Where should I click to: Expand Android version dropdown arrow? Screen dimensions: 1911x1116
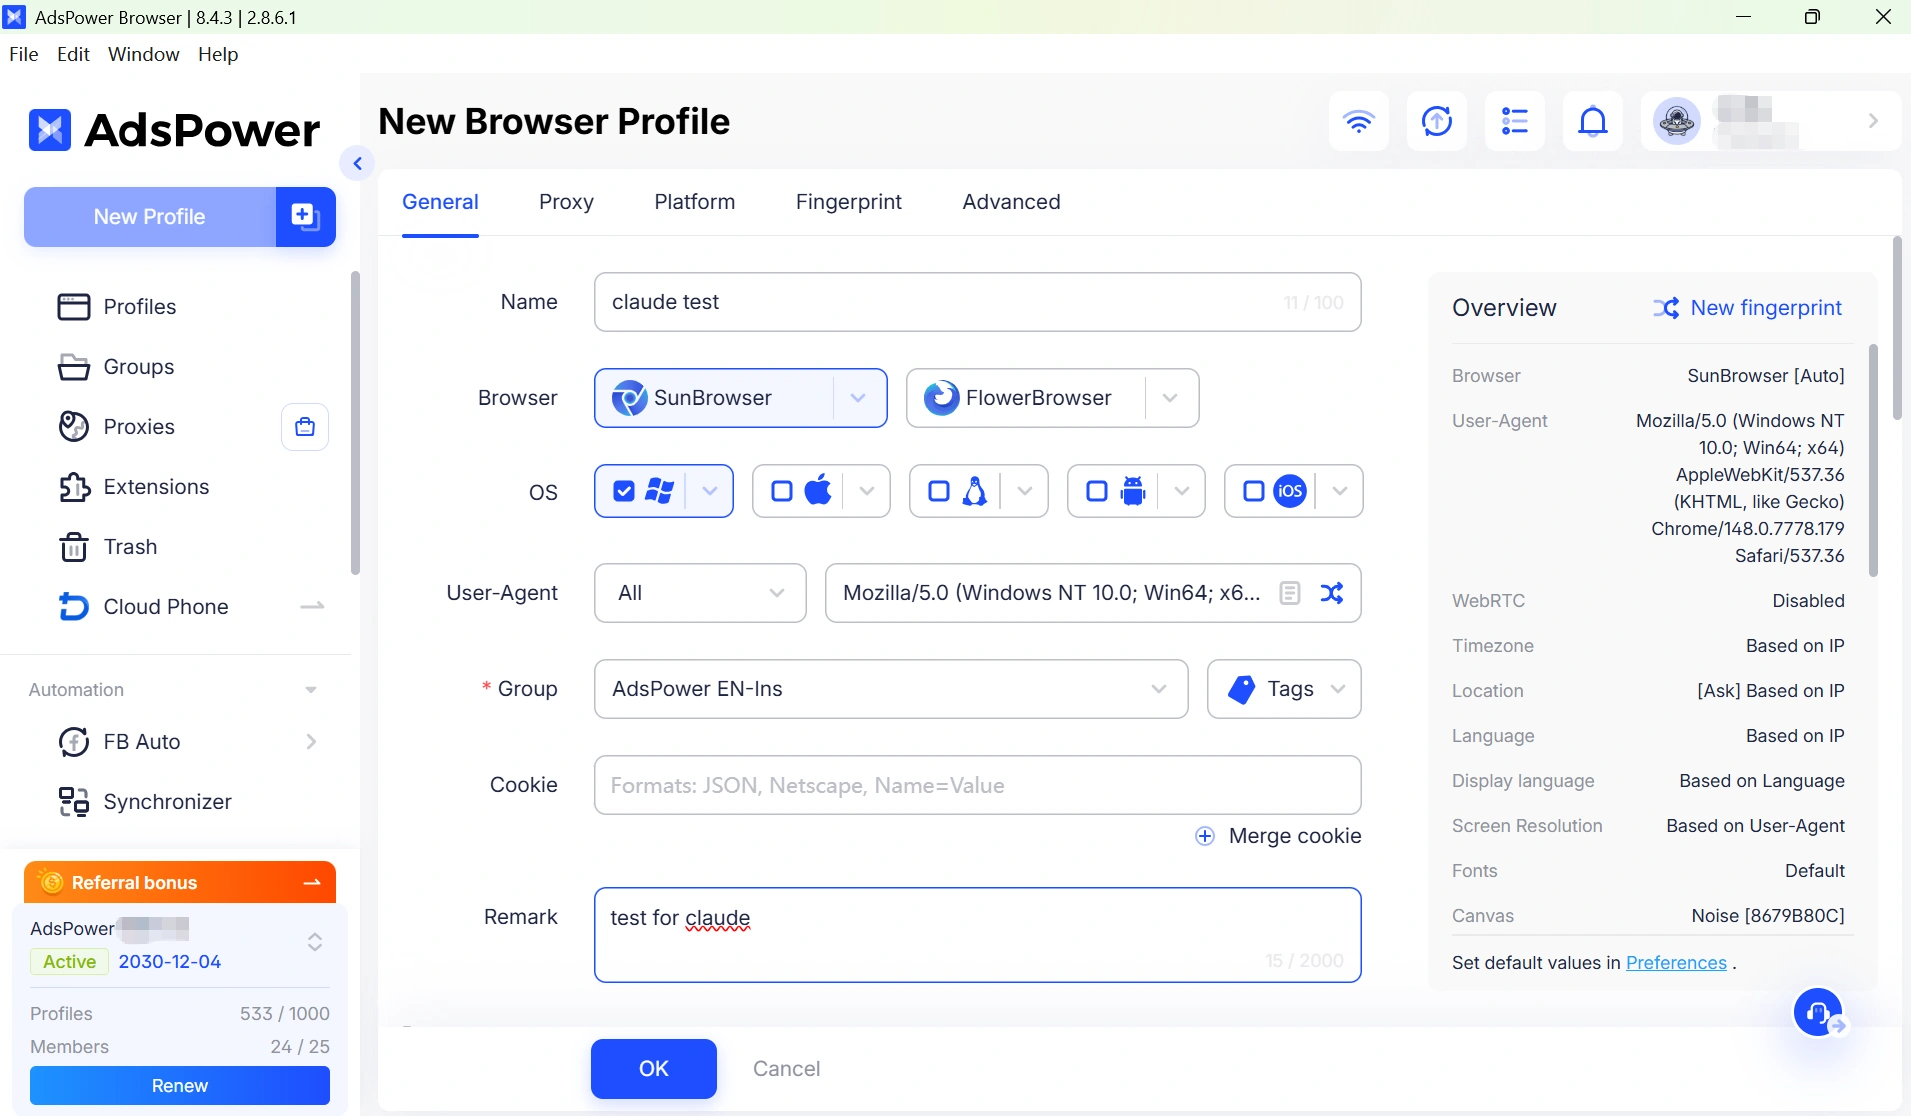tap(1182, 491)
